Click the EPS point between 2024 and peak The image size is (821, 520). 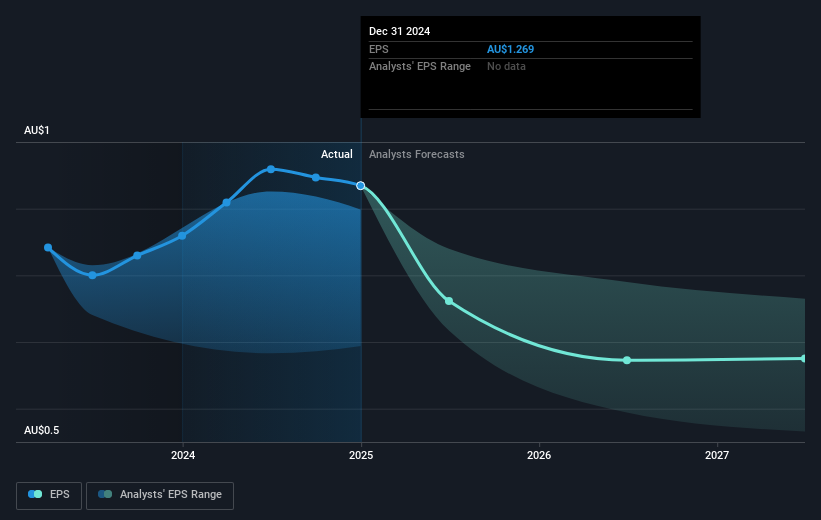click(226, 203)
